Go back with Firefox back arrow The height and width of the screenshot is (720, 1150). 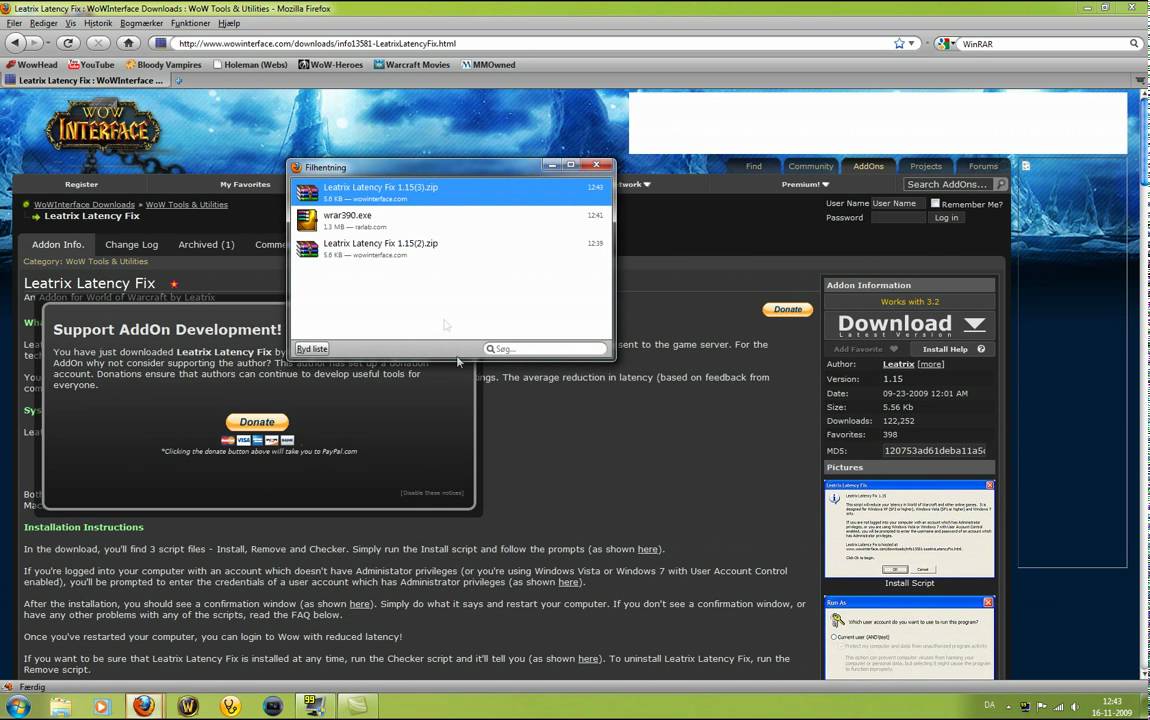coord(15,43)
